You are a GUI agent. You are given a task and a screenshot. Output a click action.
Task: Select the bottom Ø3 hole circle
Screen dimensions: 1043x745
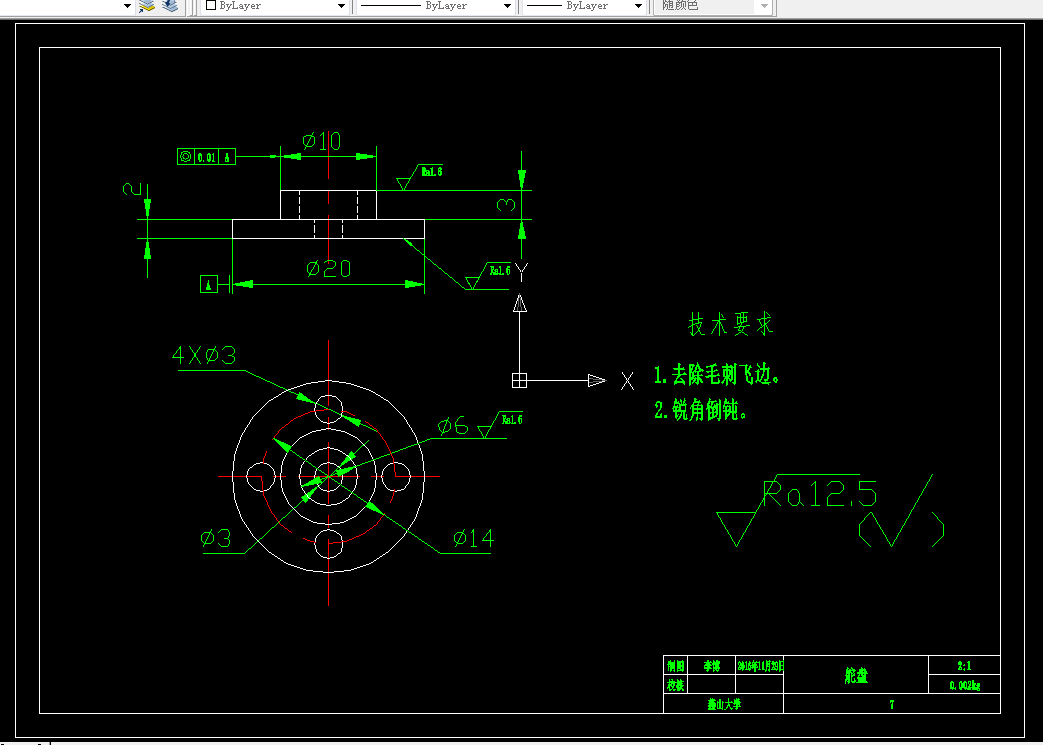329,543
